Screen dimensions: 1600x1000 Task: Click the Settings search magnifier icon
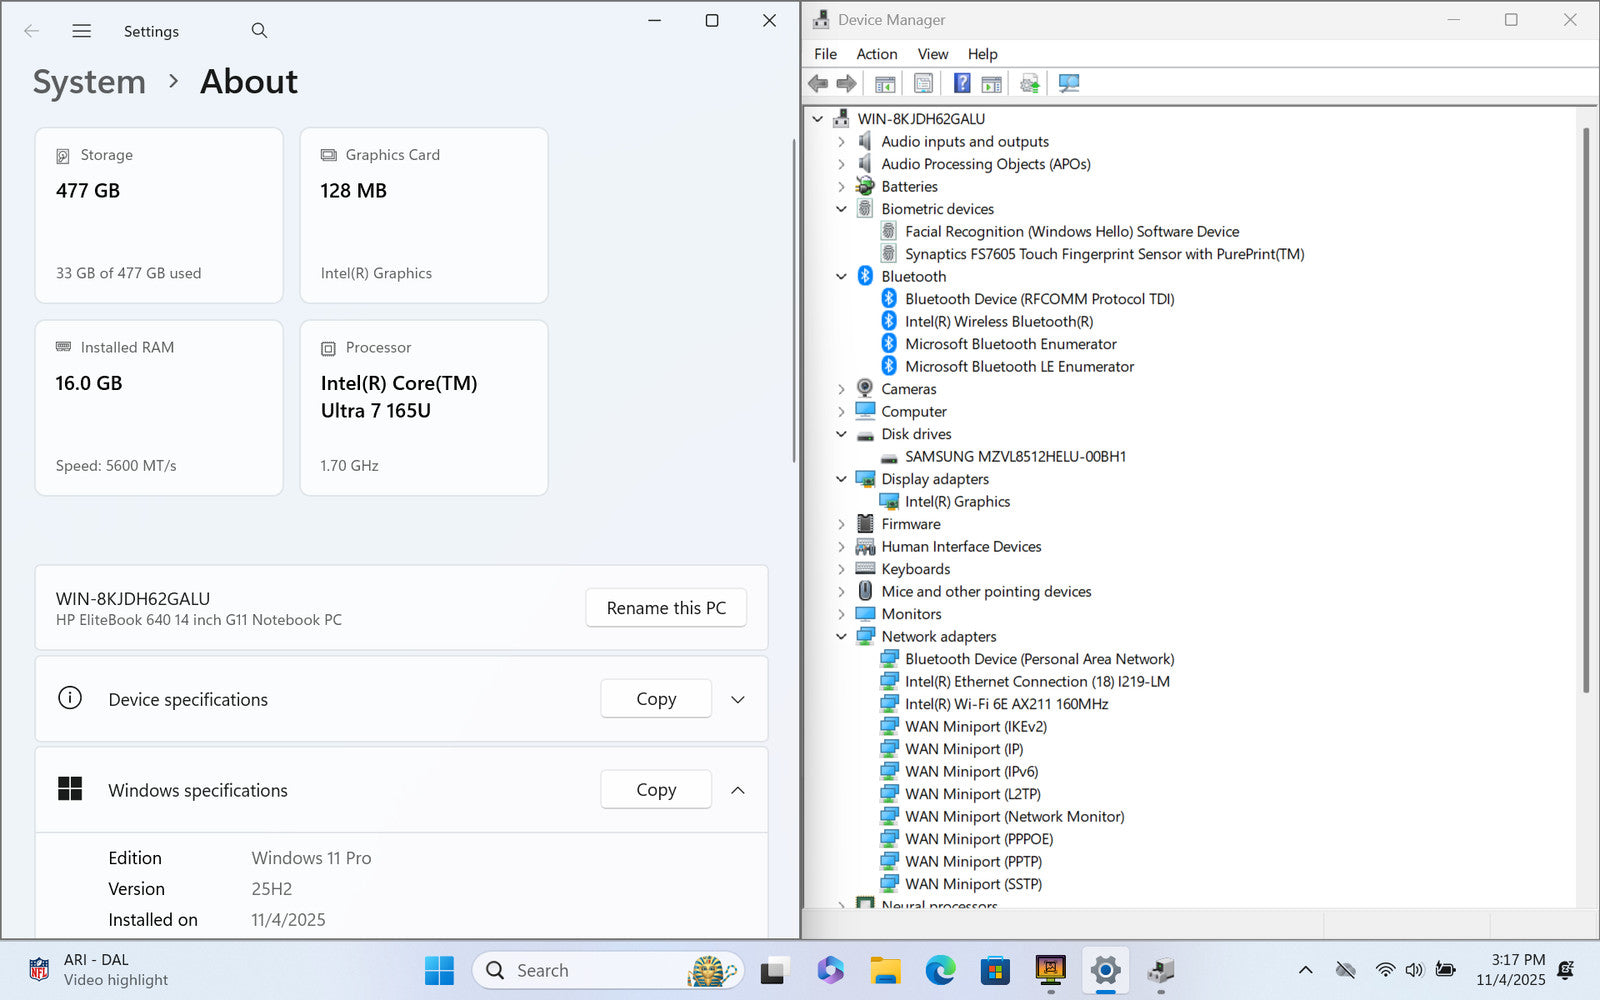(259, 31)
